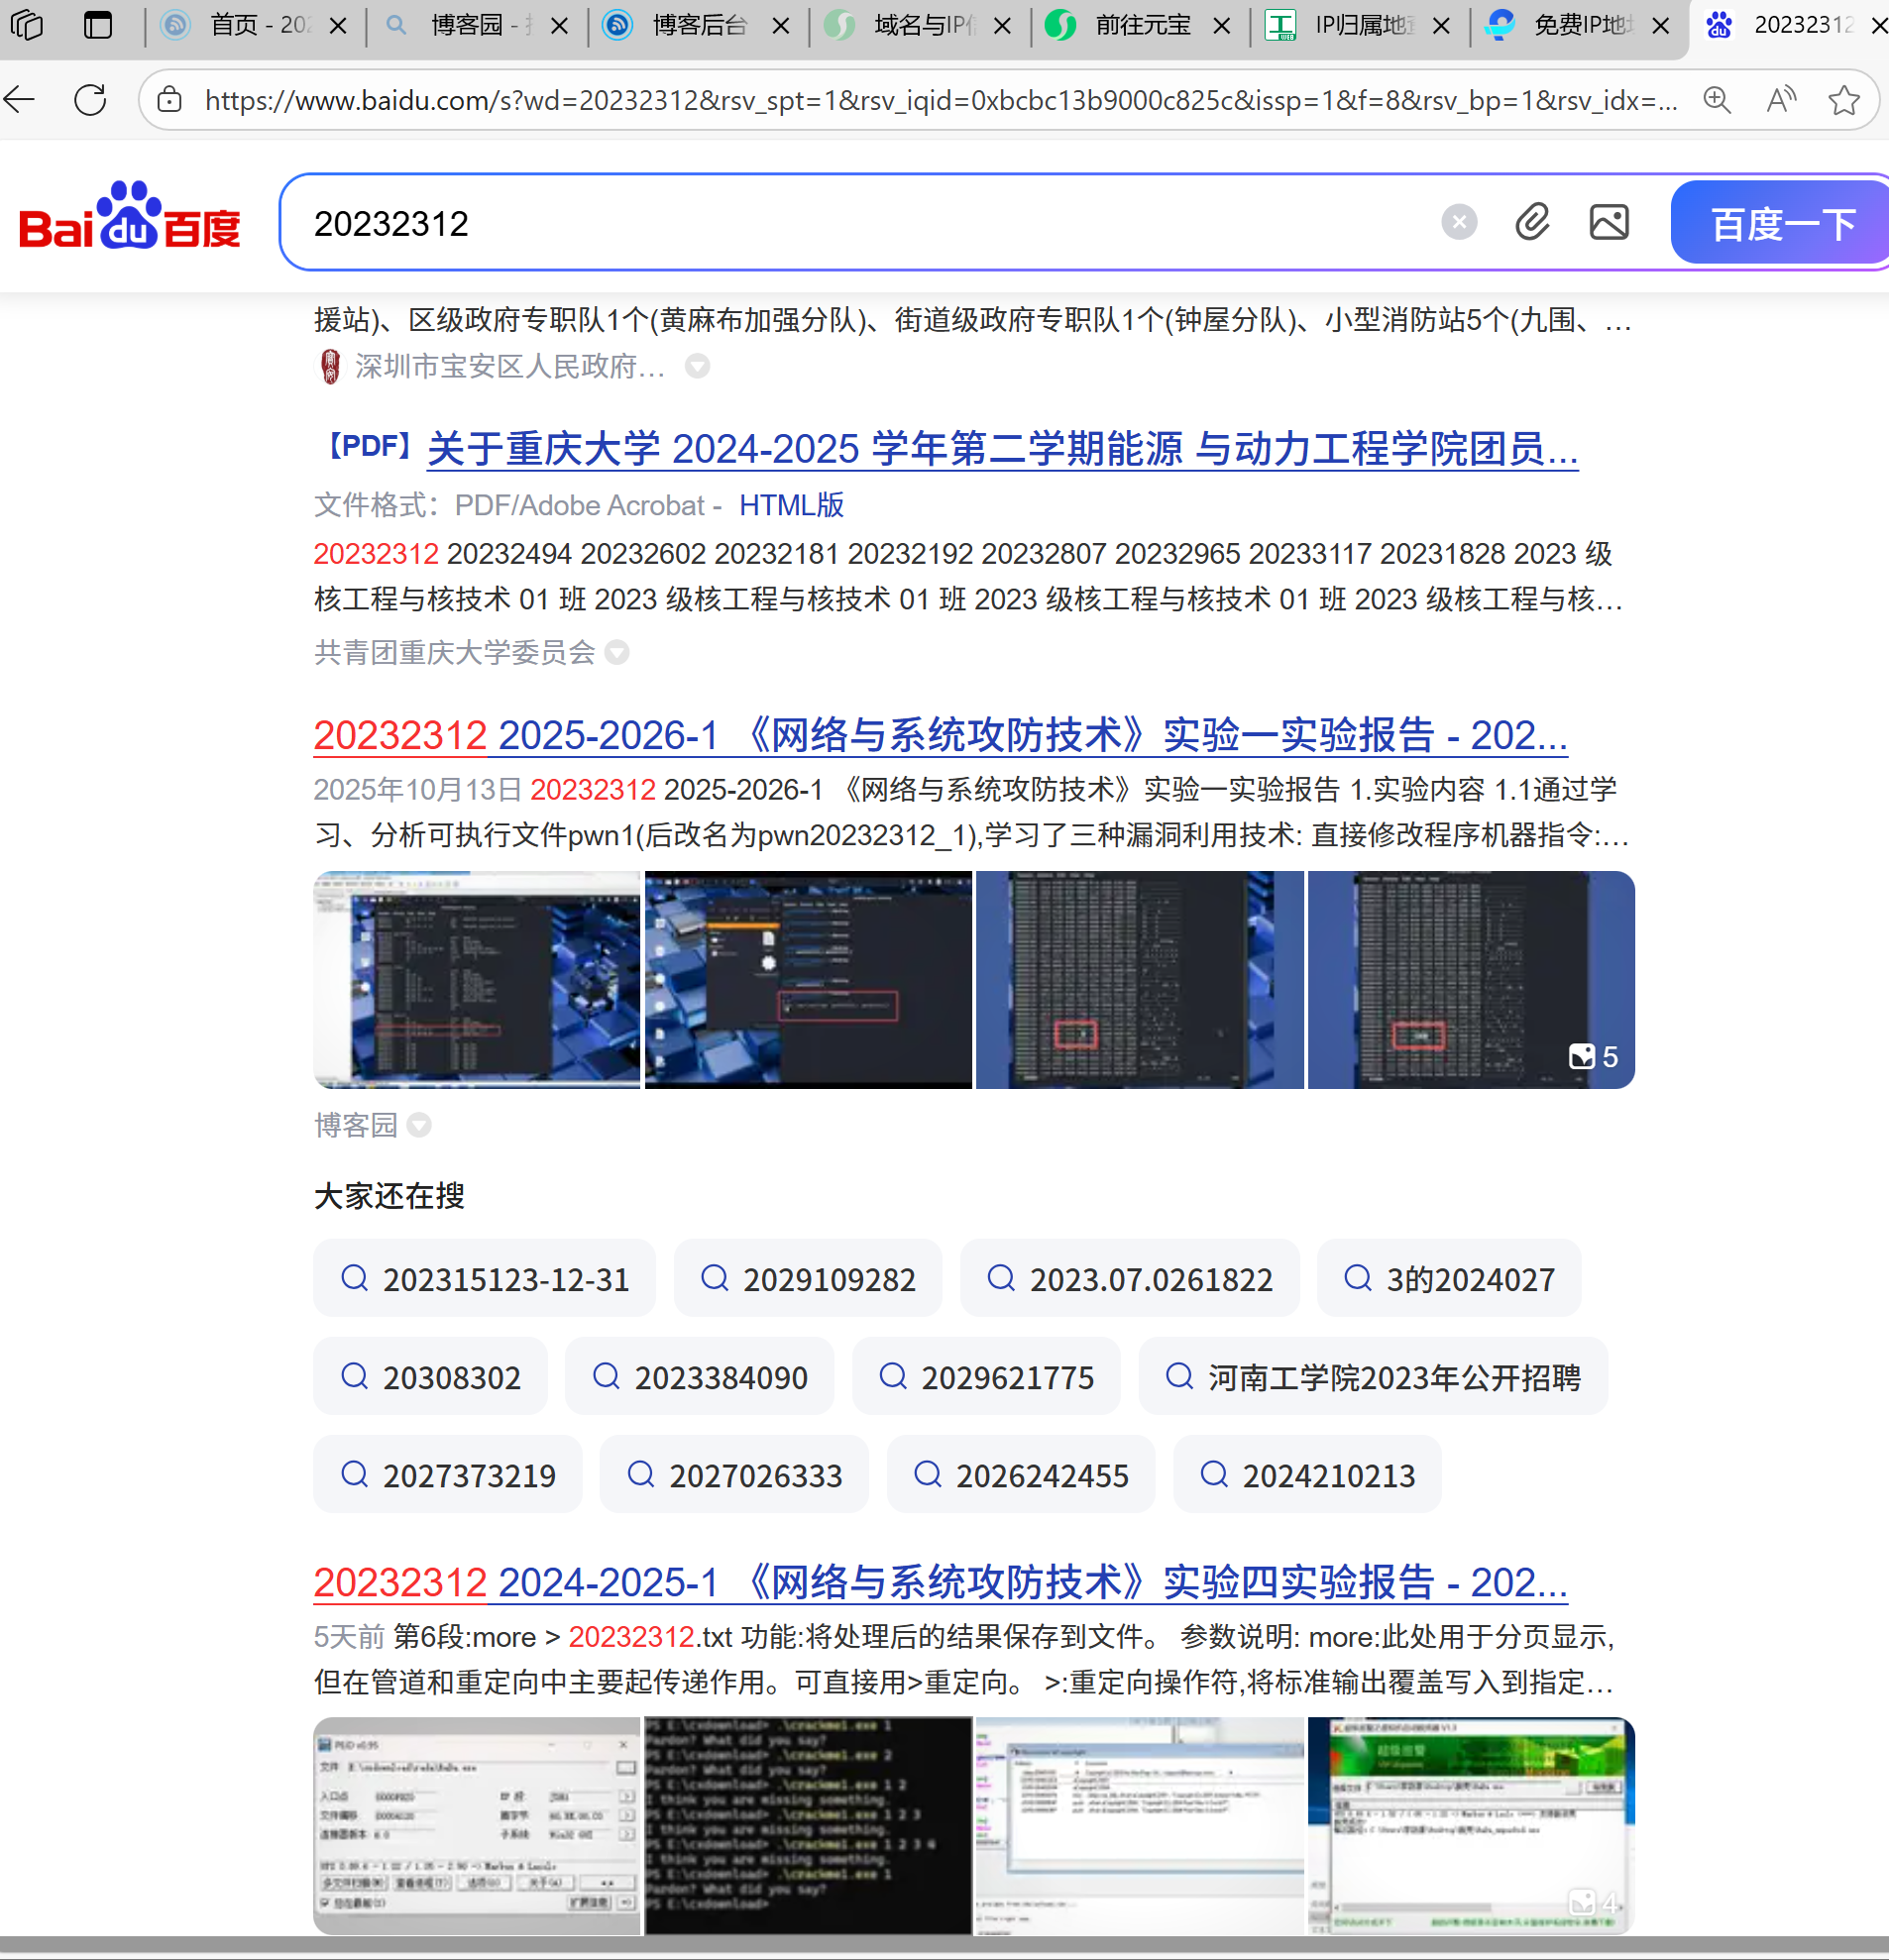Open the browser workspaces icon
1889x1960 pixels.
(x=27, y=25)
